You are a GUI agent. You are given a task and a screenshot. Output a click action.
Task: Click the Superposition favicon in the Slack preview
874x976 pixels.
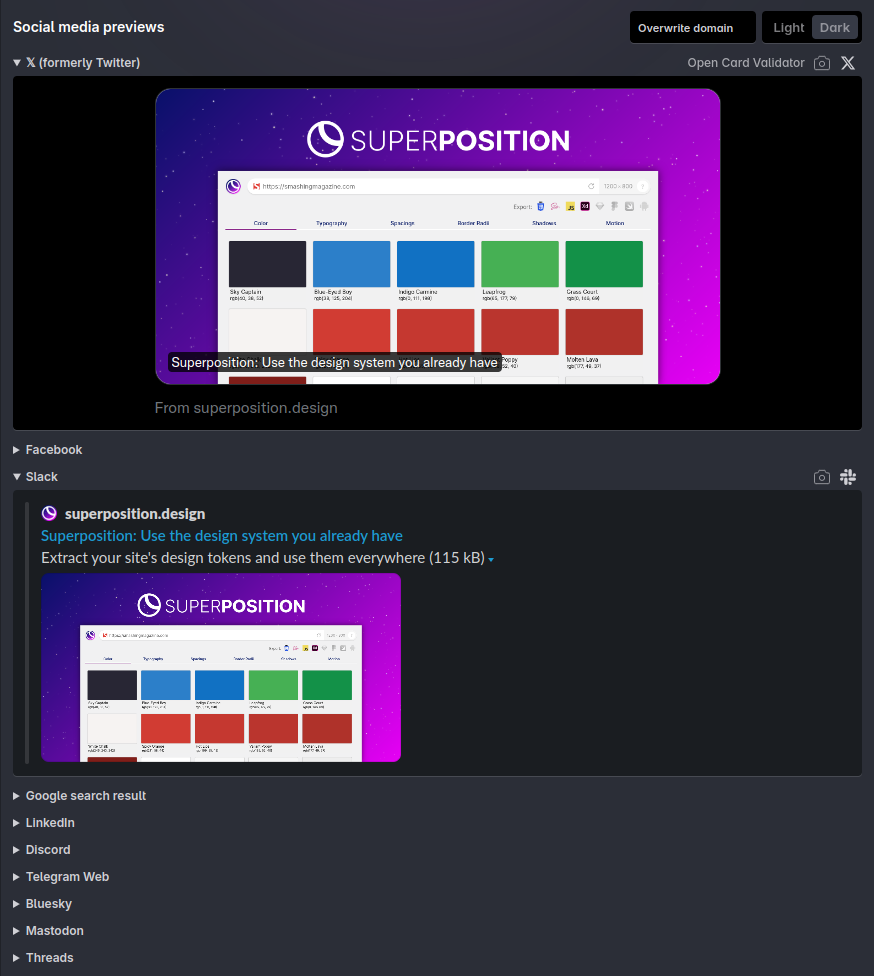pos(49,514)
